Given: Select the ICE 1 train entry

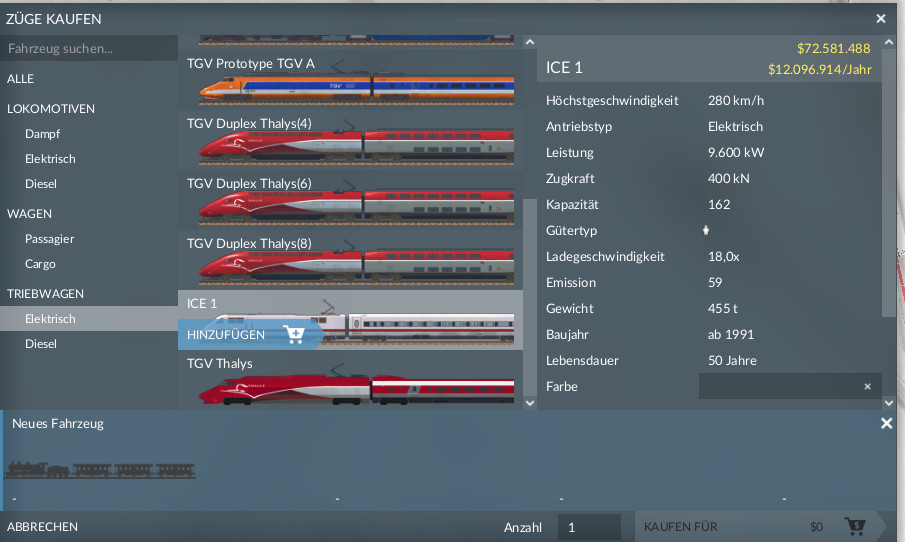Looking at the screenshot, I should click(350, 320).
